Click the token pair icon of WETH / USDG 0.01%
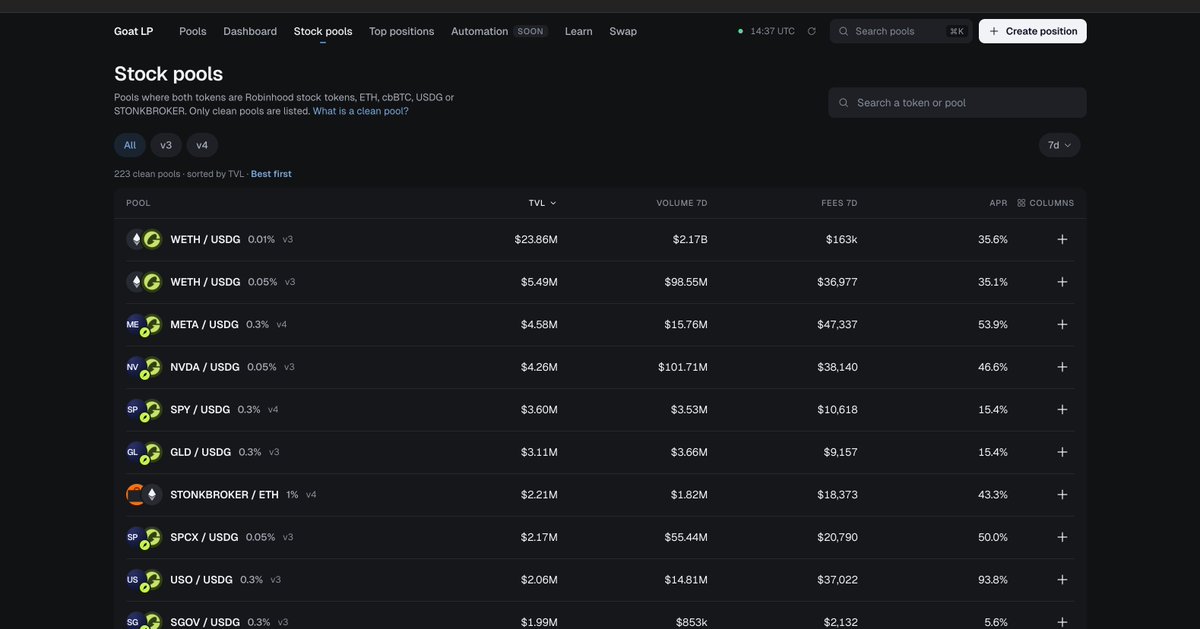The image size is (1200, 629). coord(144,240)
